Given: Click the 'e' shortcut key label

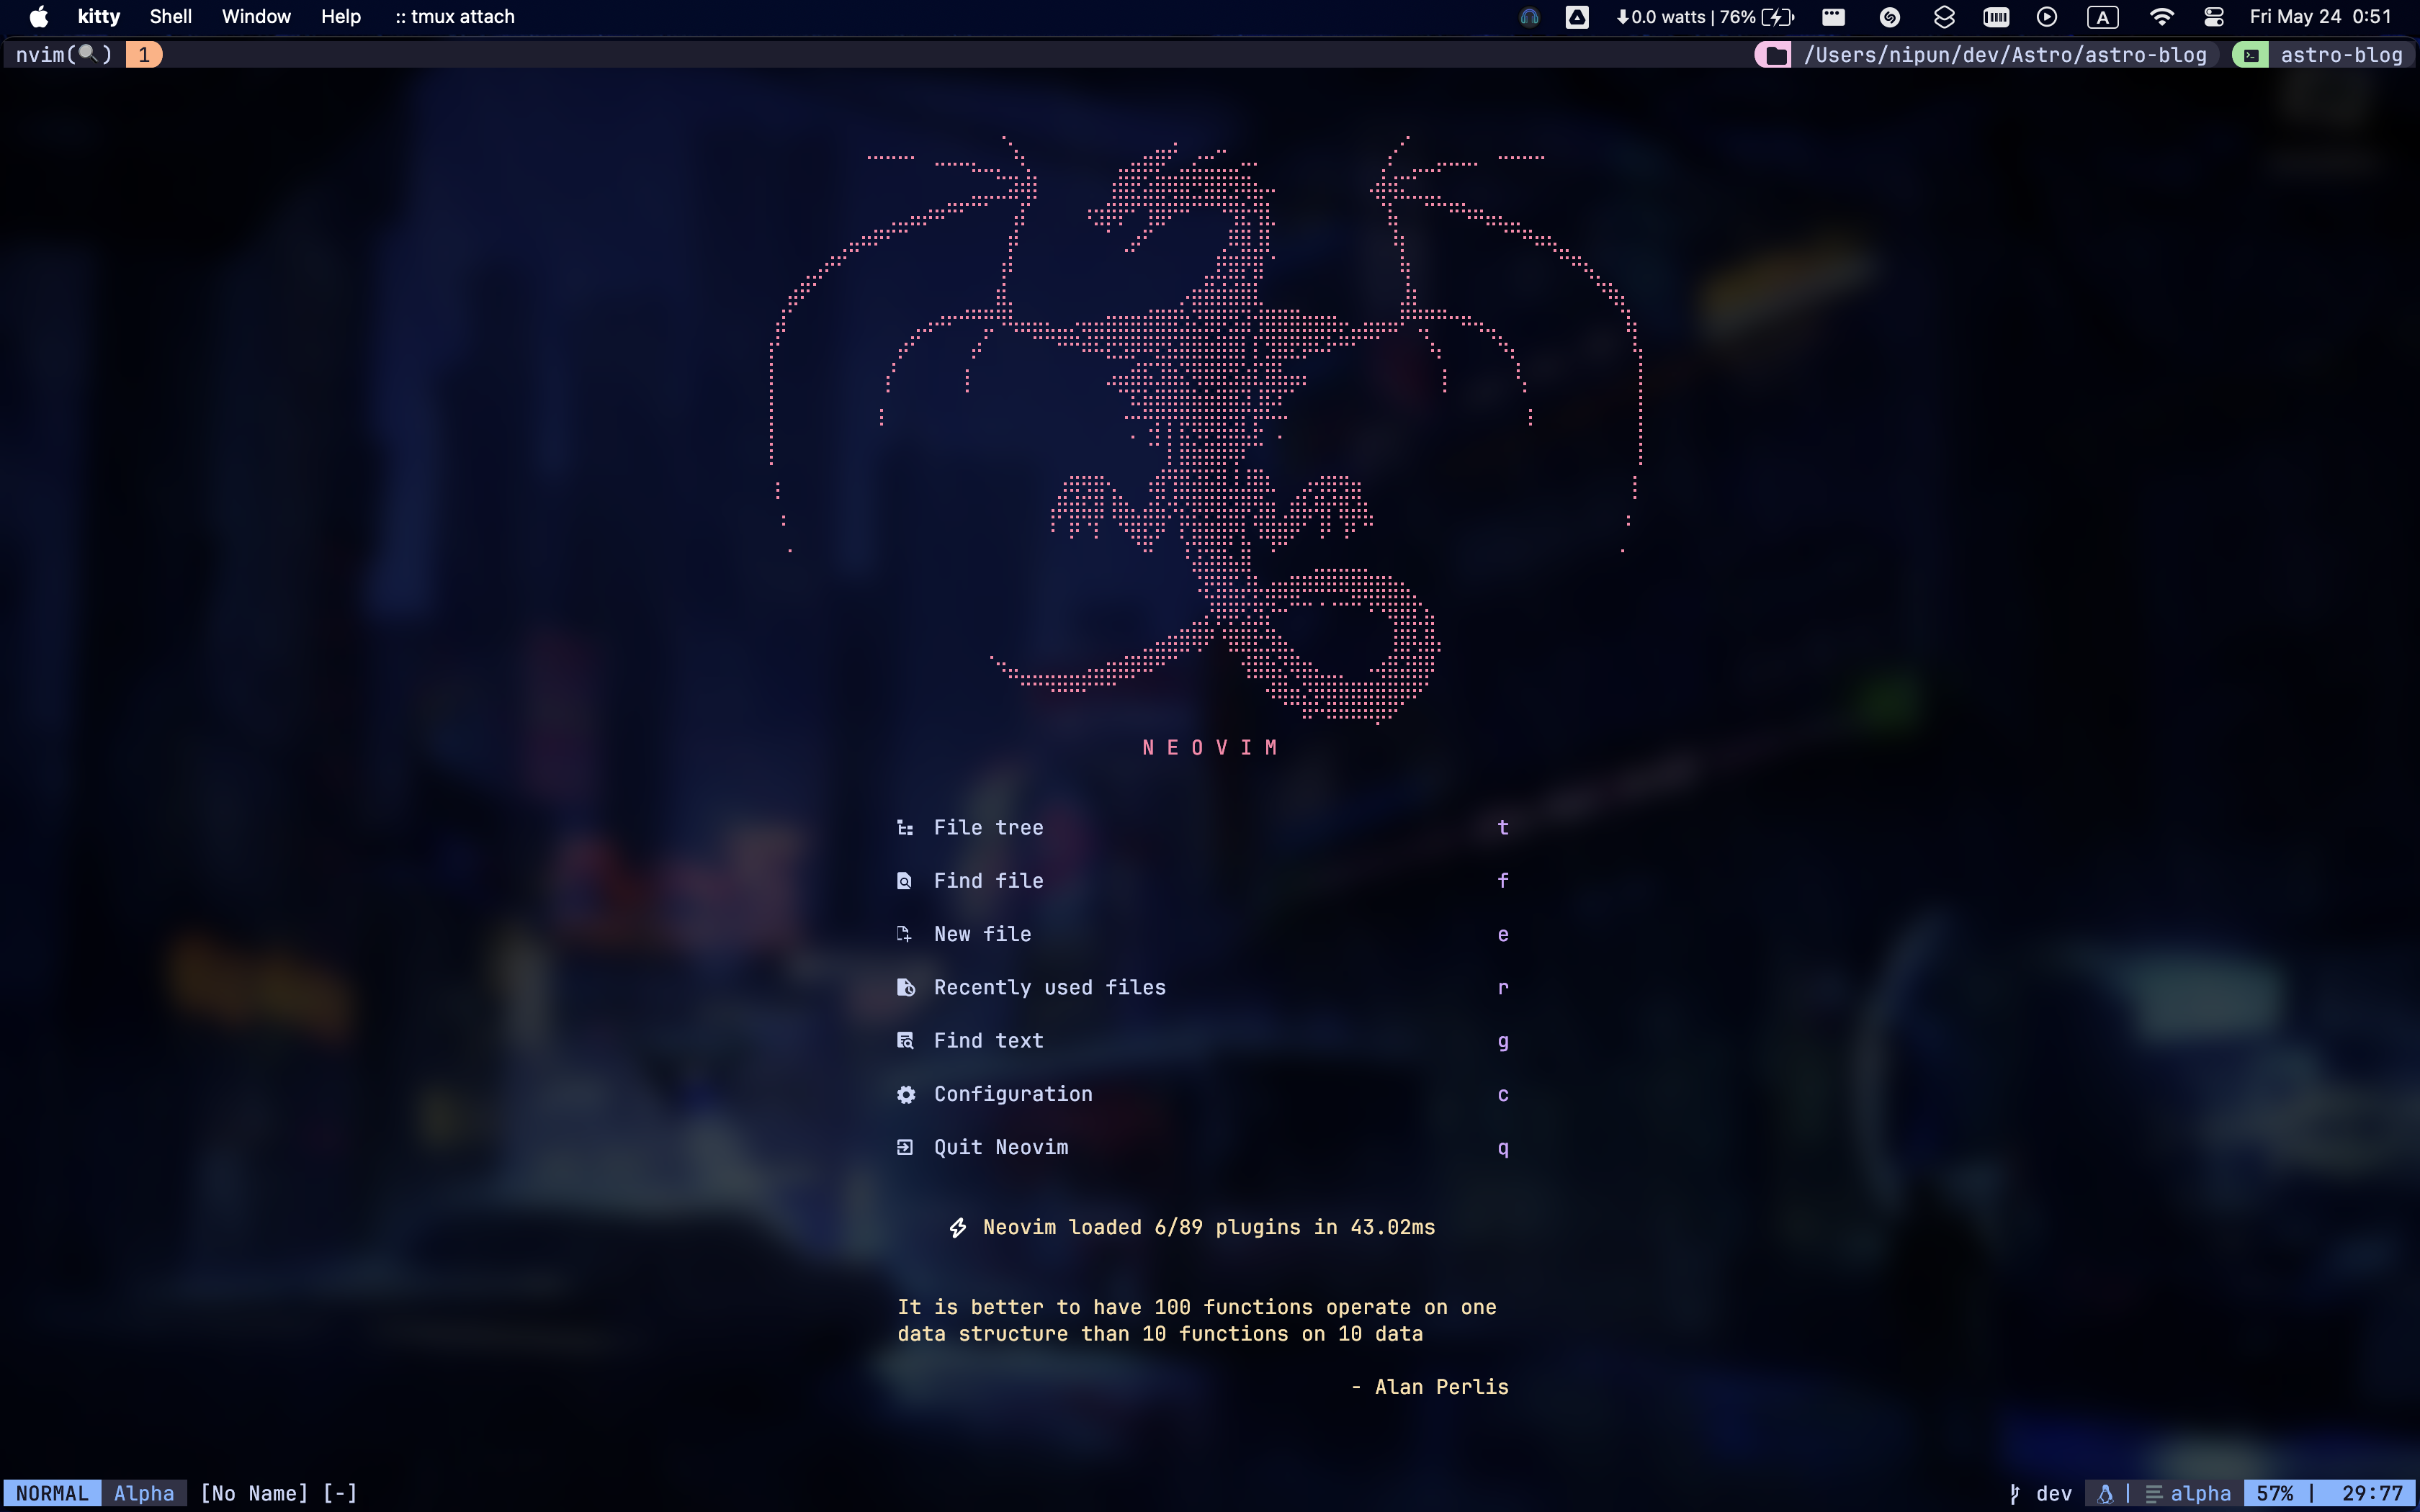Looking at the screenshot, I should pyautogui.click(x=1503, y=935).
